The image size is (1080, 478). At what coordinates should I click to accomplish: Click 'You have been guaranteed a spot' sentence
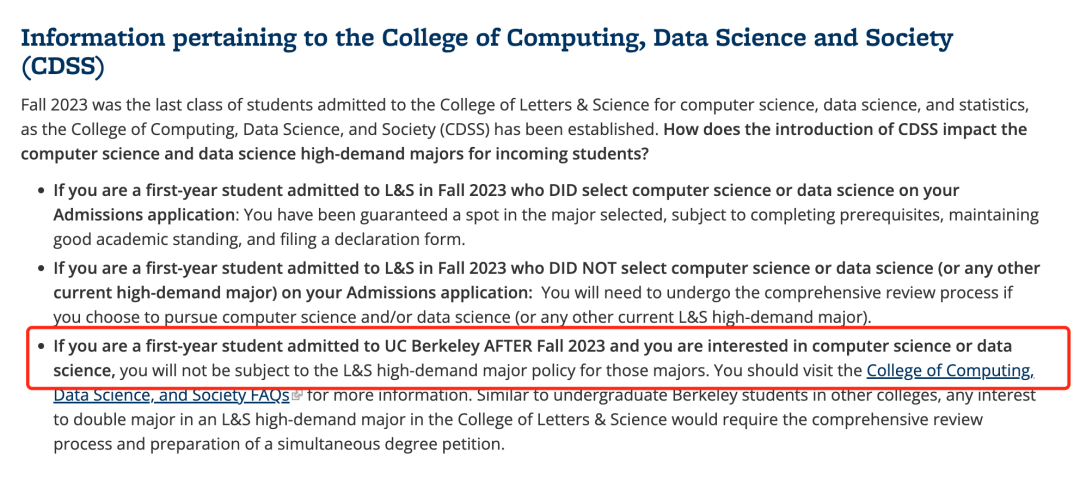point(348,215)
